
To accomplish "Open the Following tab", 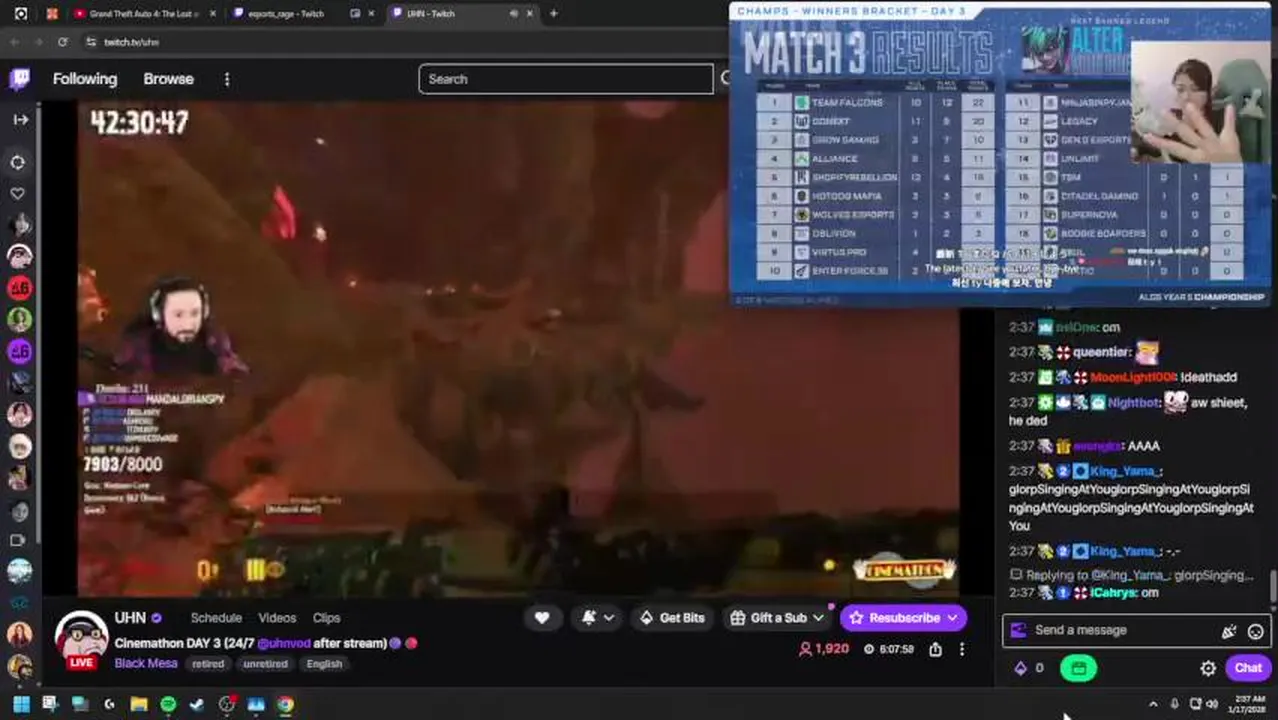I will click(85, 79).
